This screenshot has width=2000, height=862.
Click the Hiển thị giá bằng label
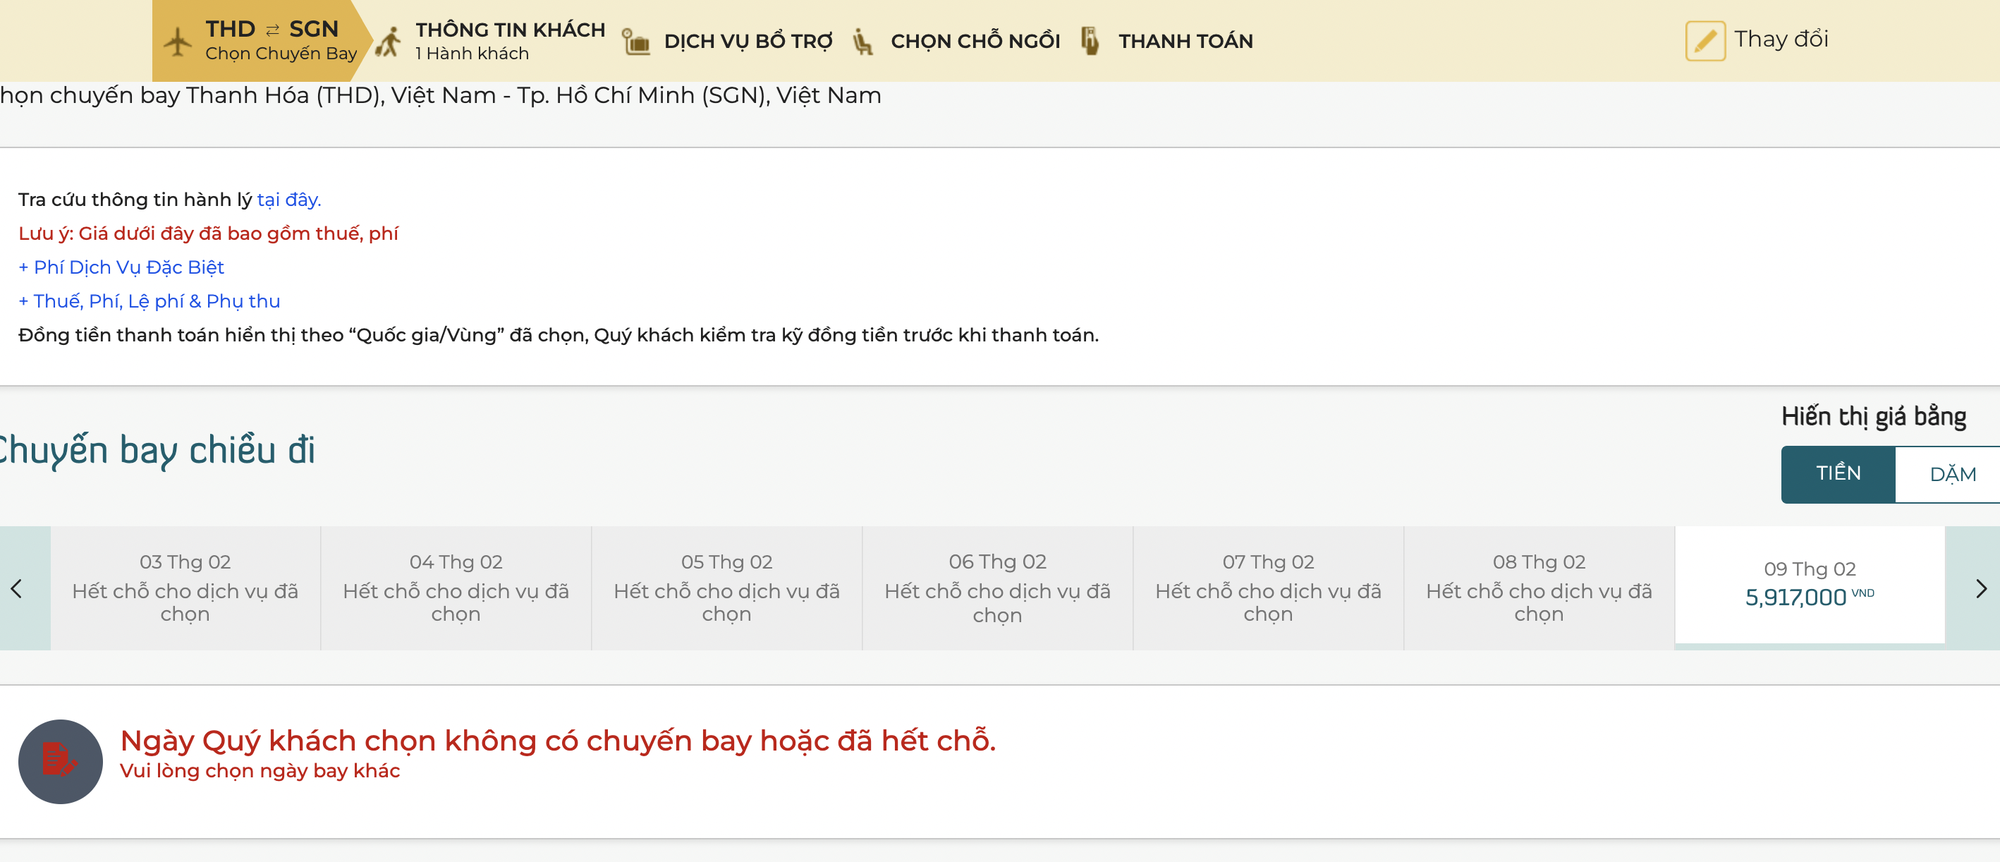(x=1874, y=416)
